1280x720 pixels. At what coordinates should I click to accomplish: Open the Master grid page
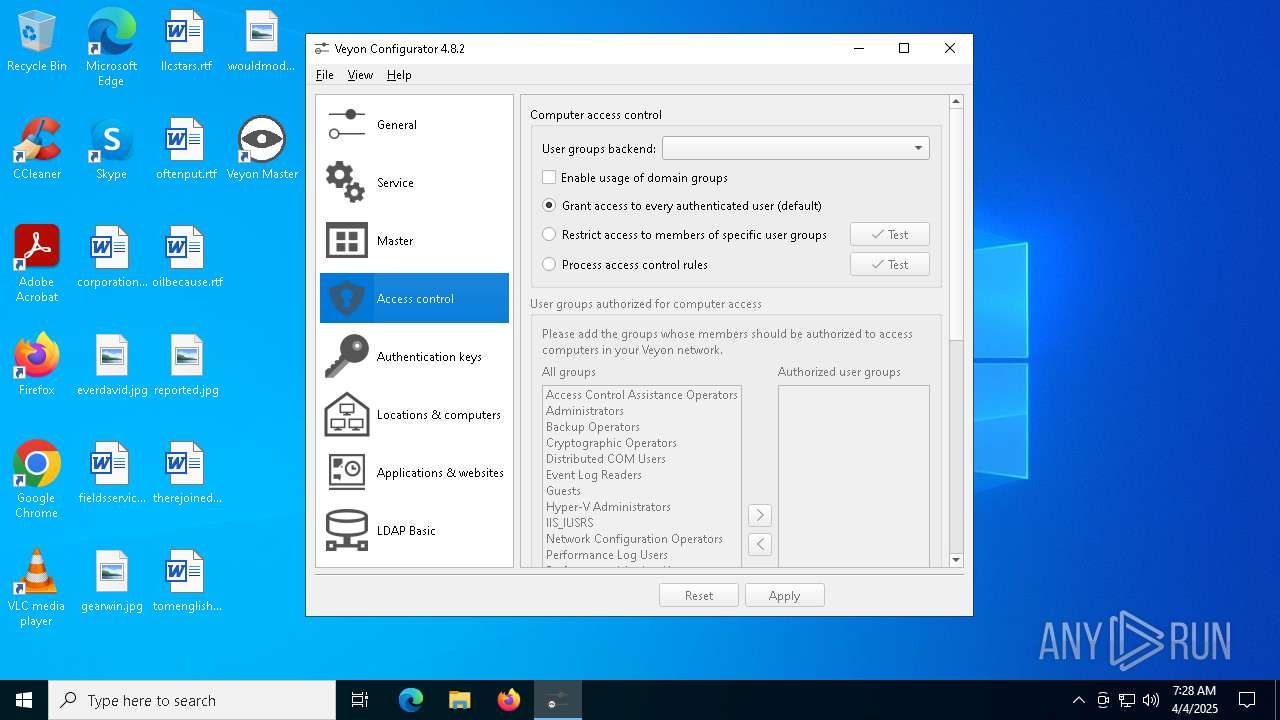tap(414, 241)
